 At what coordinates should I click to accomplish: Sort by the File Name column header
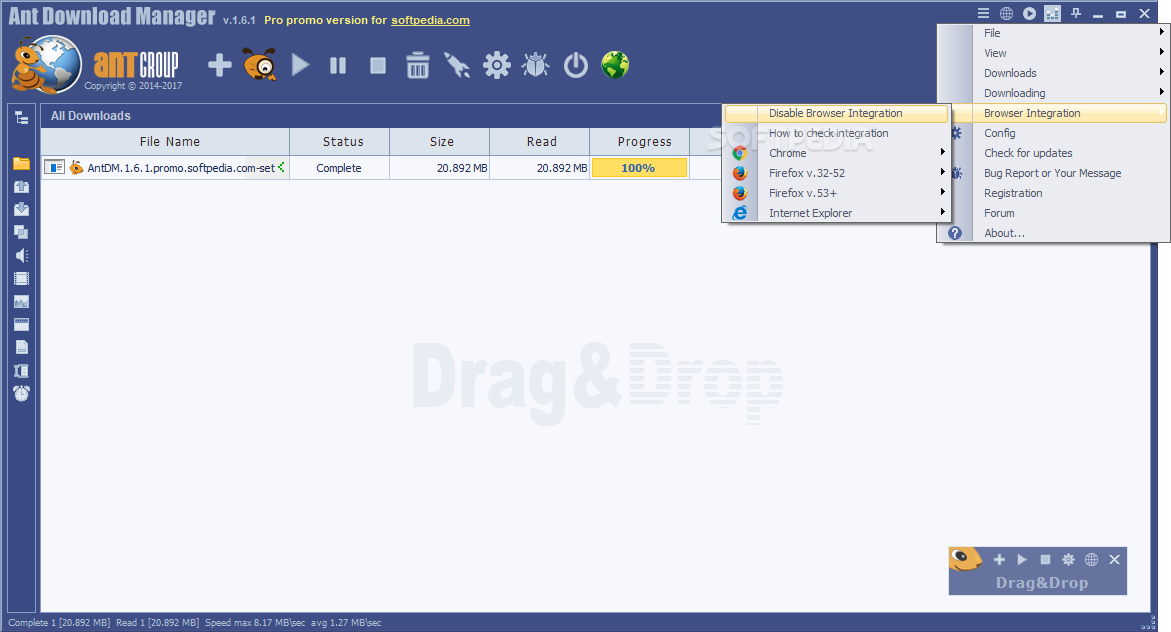[165, 141]
